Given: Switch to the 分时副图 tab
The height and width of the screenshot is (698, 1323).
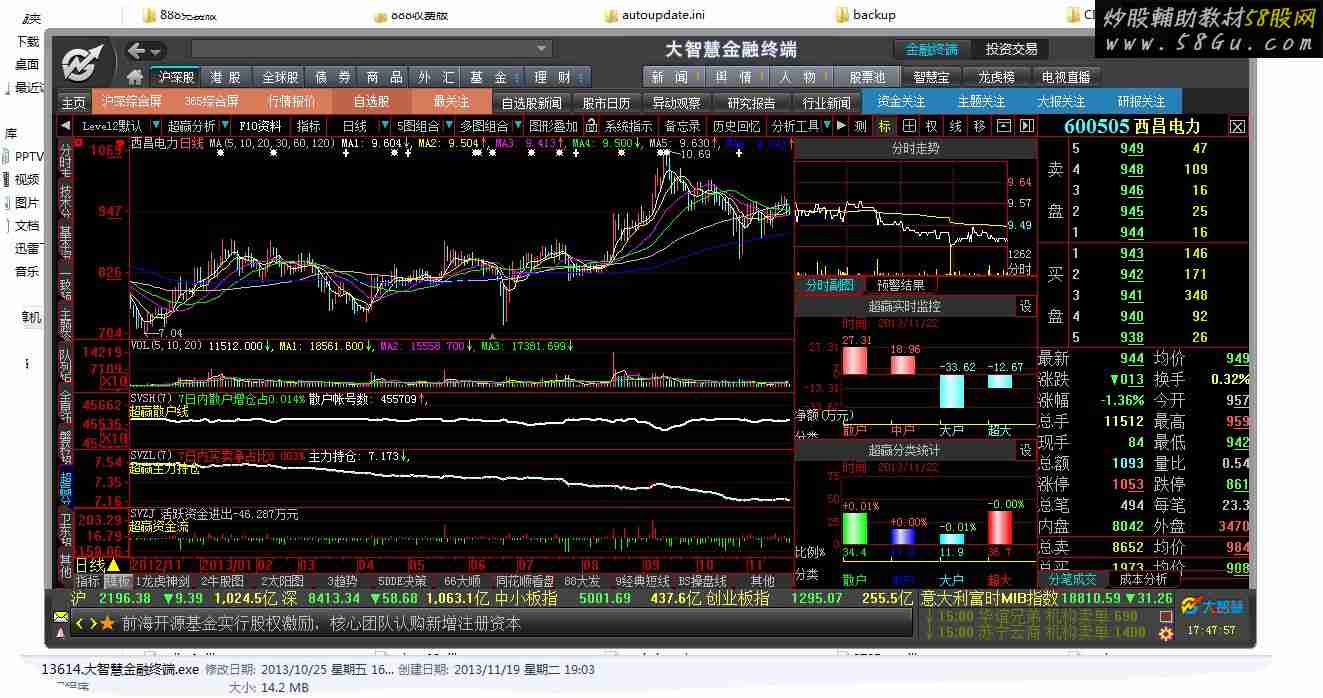Looking at the screenshot, I should [x=830, y=285].
